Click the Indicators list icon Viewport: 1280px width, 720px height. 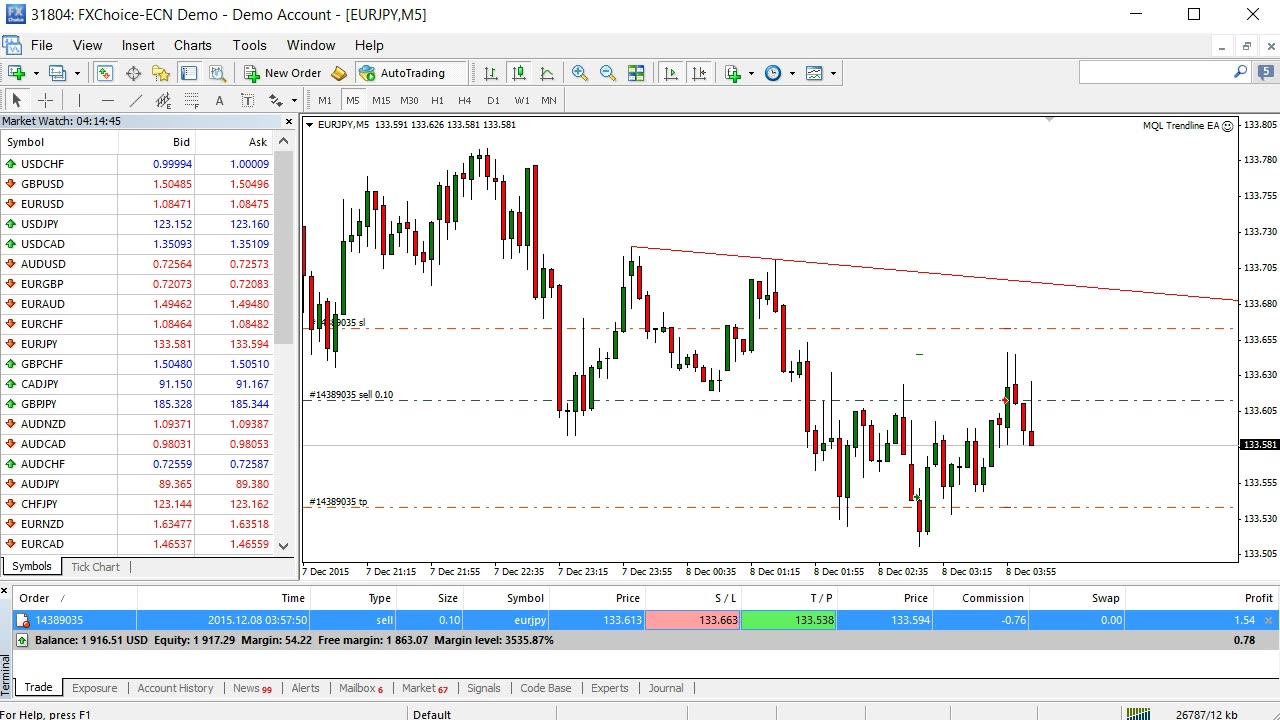pyautogui.click(x=733, y=73)
